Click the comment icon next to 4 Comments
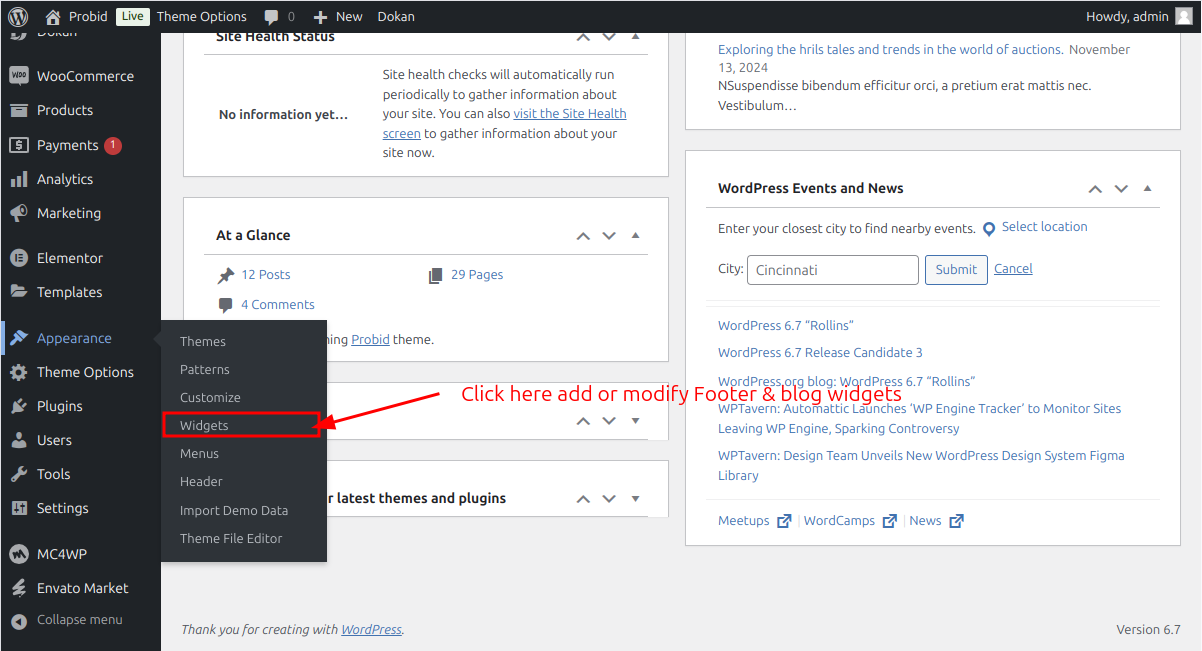The height and width of the screenshot is (651, 1202). (x=226, y=305)
